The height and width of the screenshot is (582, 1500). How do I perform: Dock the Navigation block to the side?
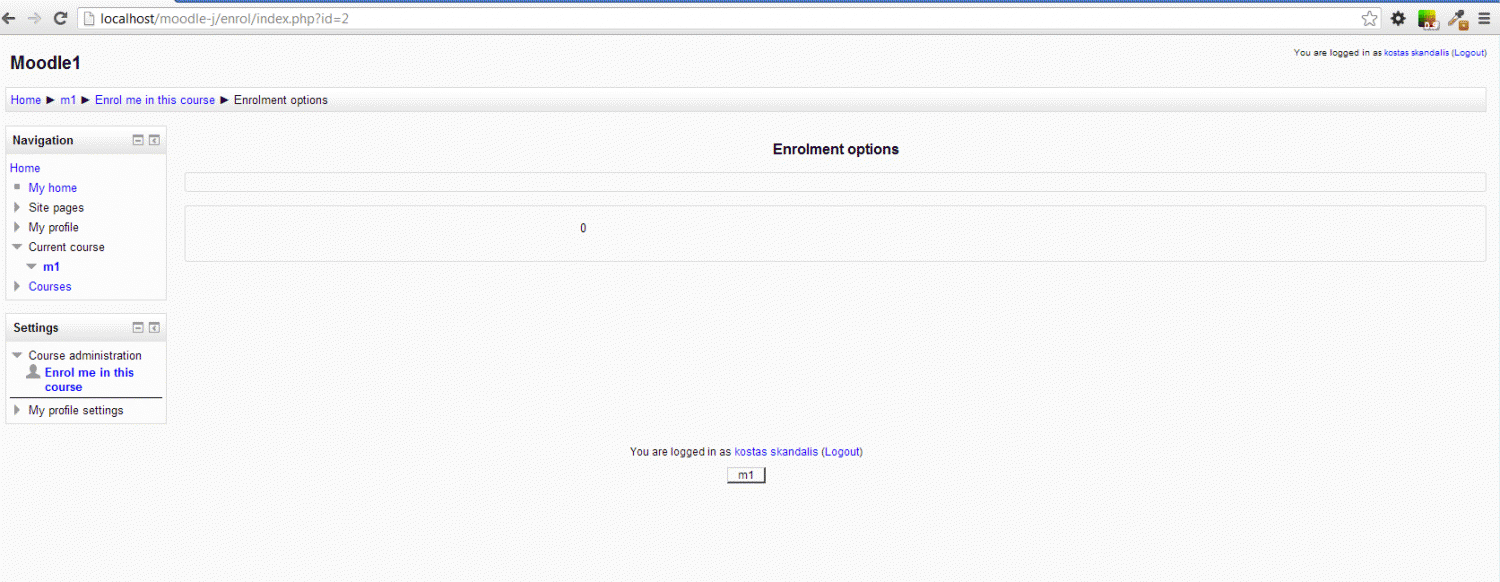click(x=155, y=141)
